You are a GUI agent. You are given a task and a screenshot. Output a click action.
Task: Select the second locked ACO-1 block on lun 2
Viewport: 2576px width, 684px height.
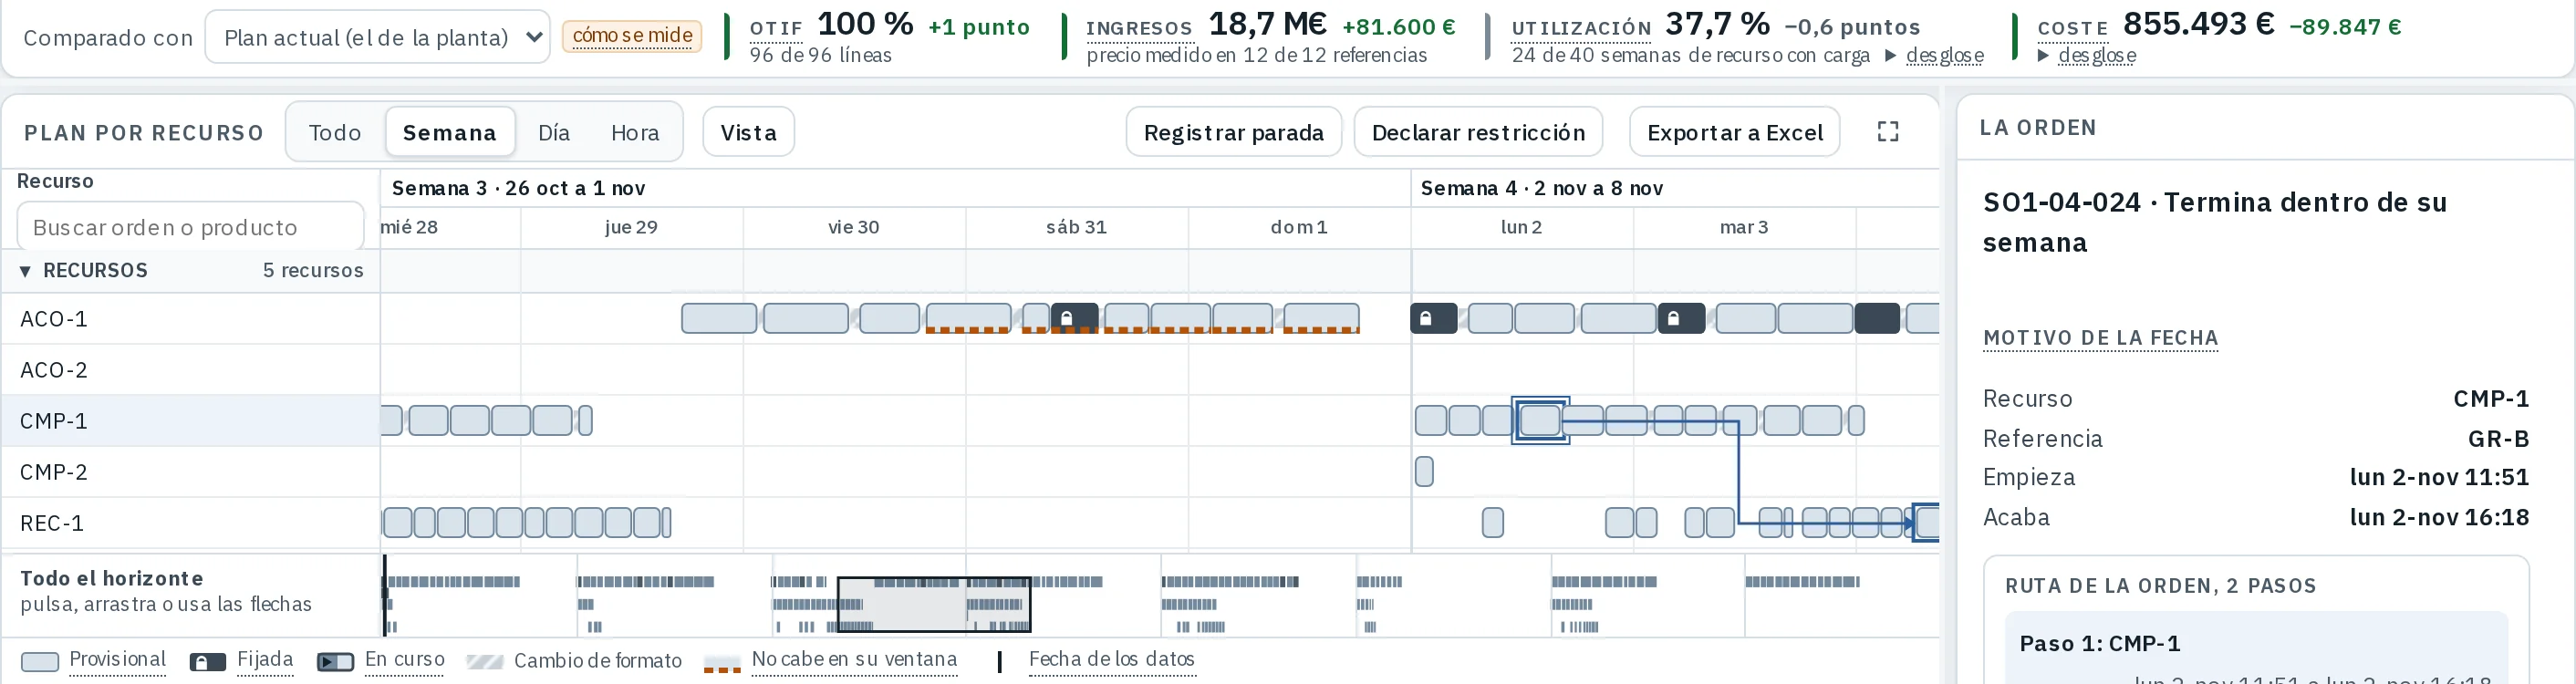(1681, 318)
